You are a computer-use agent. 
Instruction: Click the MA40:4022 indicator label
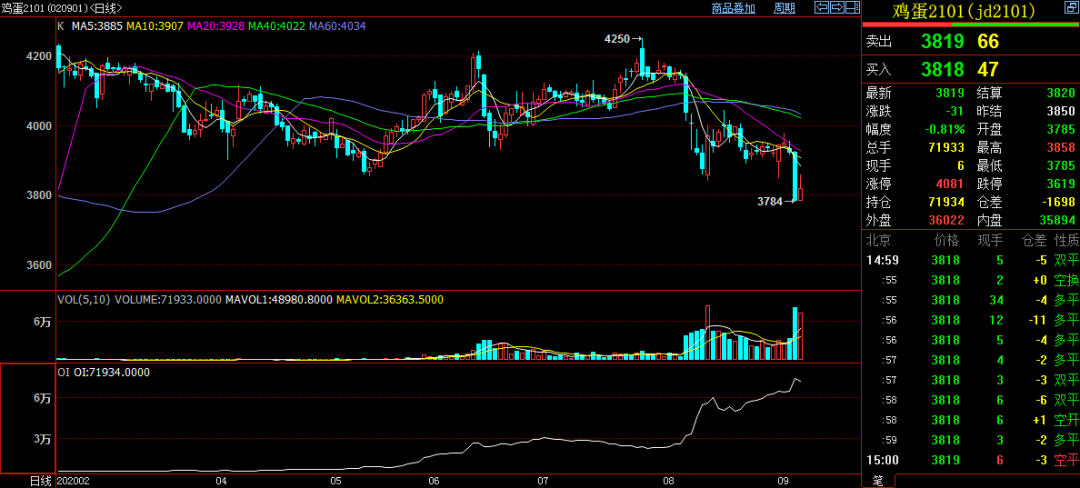point(277,26)
